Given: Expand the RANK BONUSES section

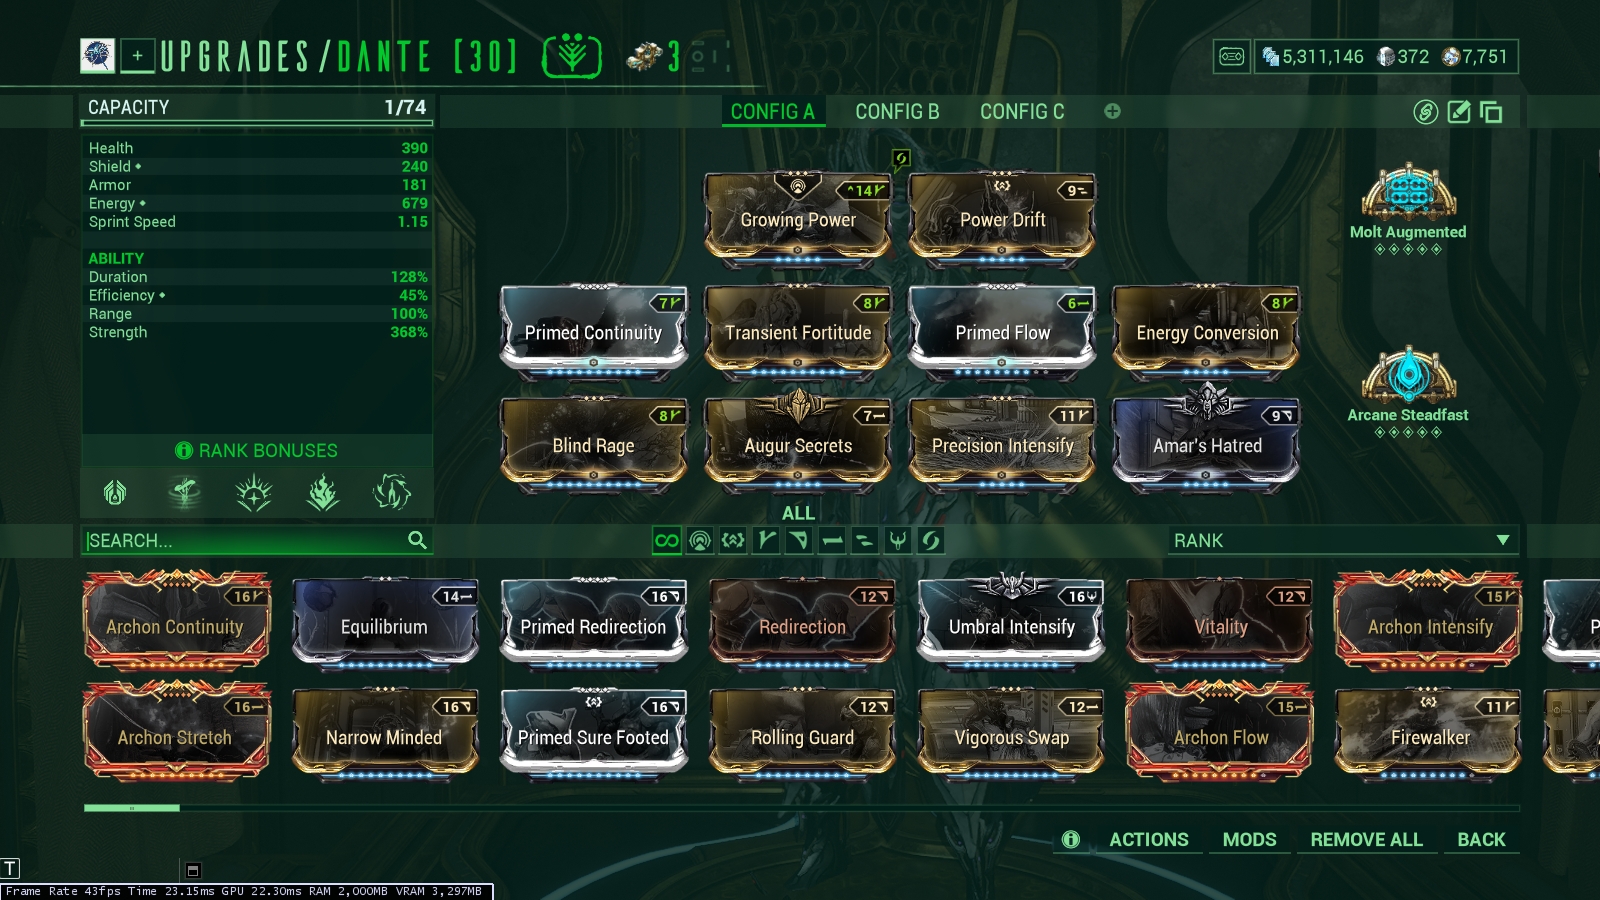Looking at the screenshot, I should point(257,451).
